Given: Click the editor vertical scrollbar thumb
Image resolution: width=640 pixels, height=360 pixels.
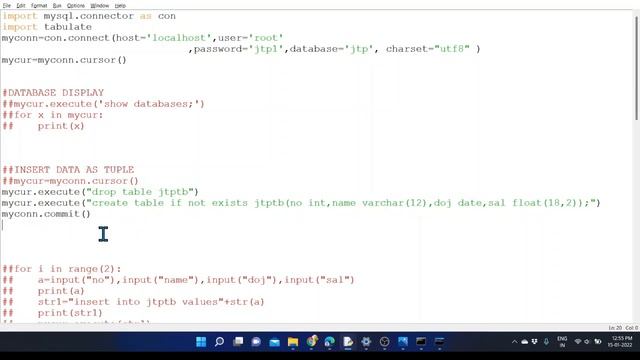Looking at the screenshot, I should (636, 67).
